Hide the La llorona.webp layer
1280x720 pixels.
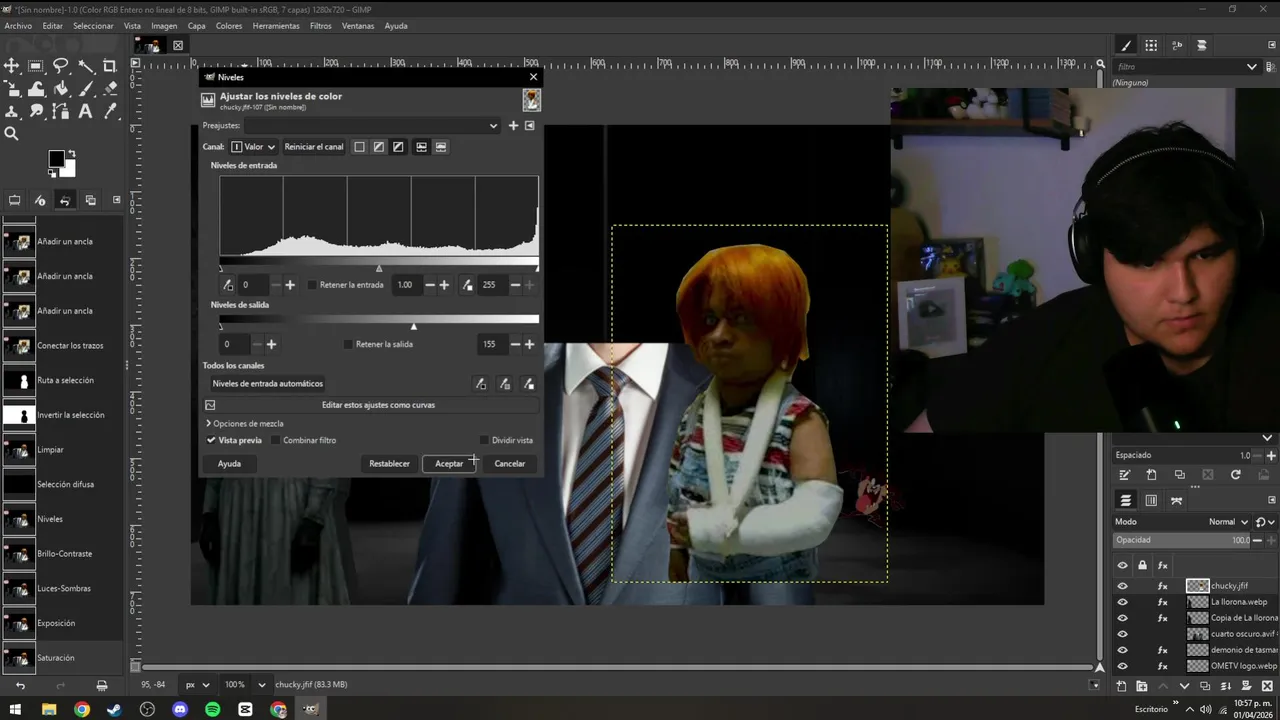[1122, 602]
